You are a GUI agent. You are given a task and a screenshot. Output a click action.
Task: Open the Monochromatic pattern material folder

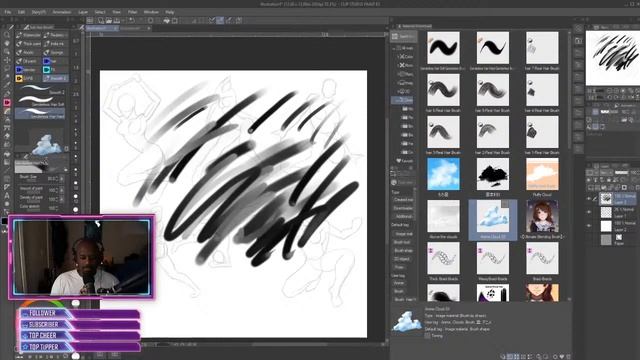[x=406, y=65]
